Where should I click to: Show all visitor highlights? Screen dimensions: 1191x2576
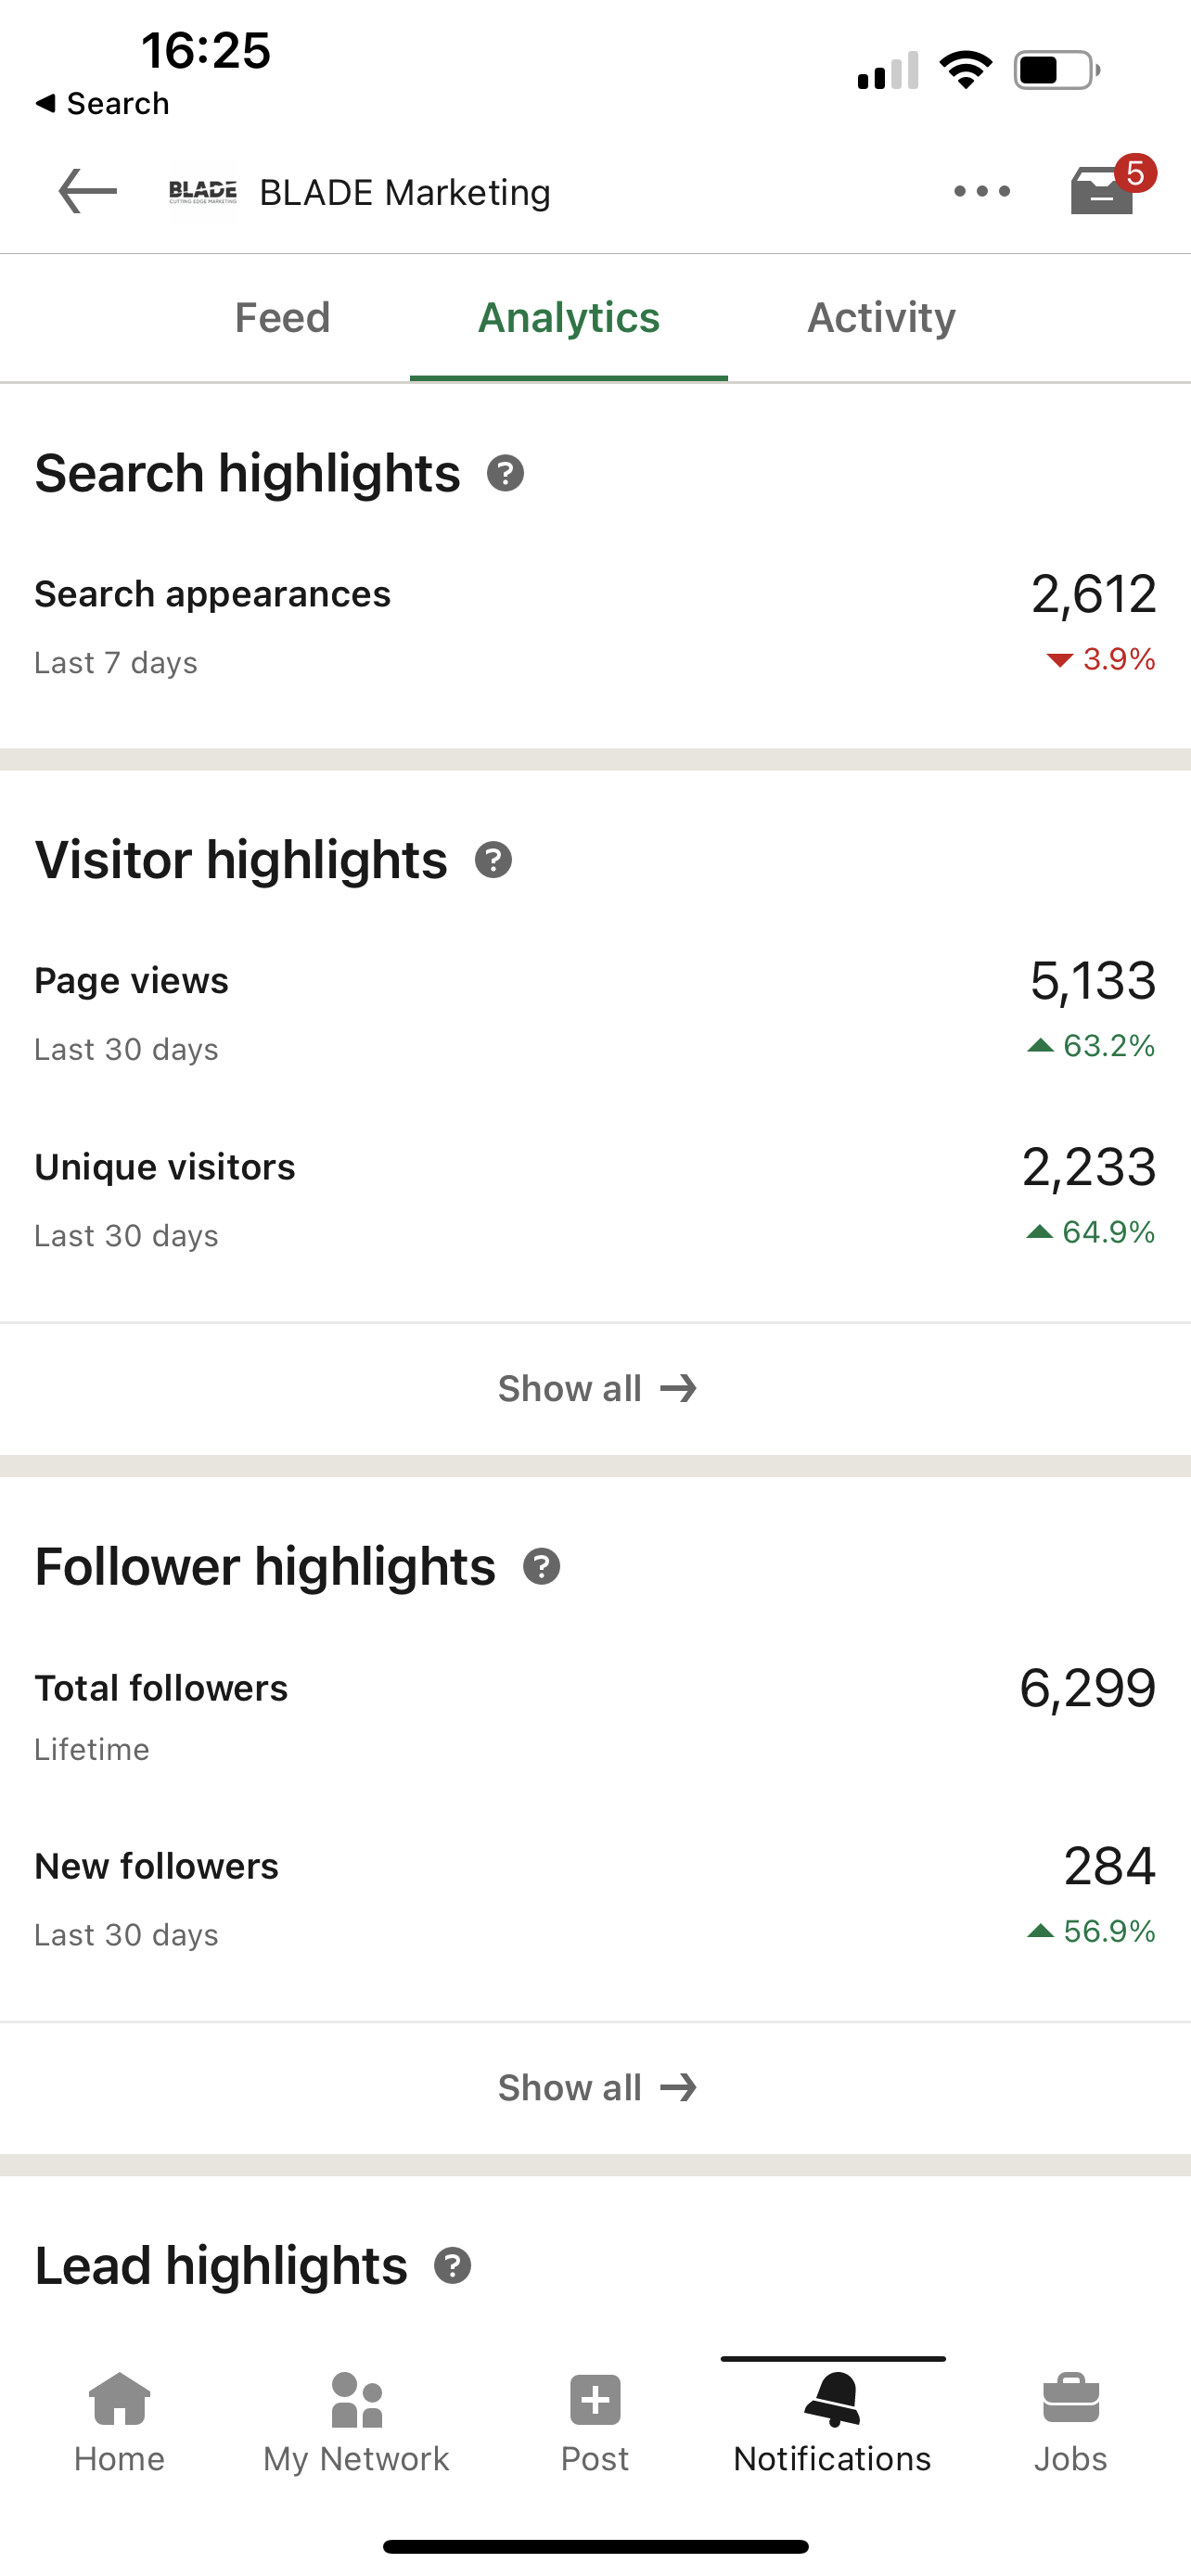tap(596, 1388)
